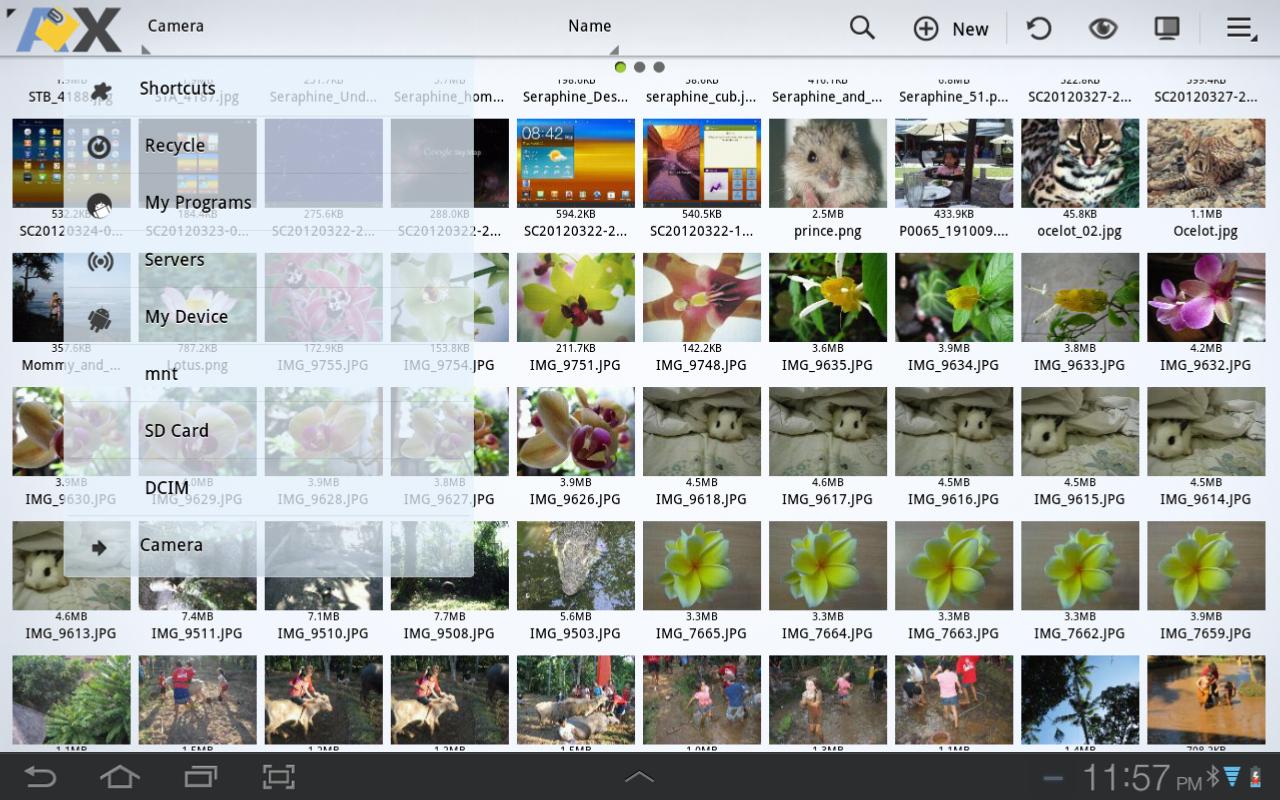Choose My Device from the navigation menu
The width and height of the screenshot is (1280, 800).
pyautogui.click(x=186, y=317)
